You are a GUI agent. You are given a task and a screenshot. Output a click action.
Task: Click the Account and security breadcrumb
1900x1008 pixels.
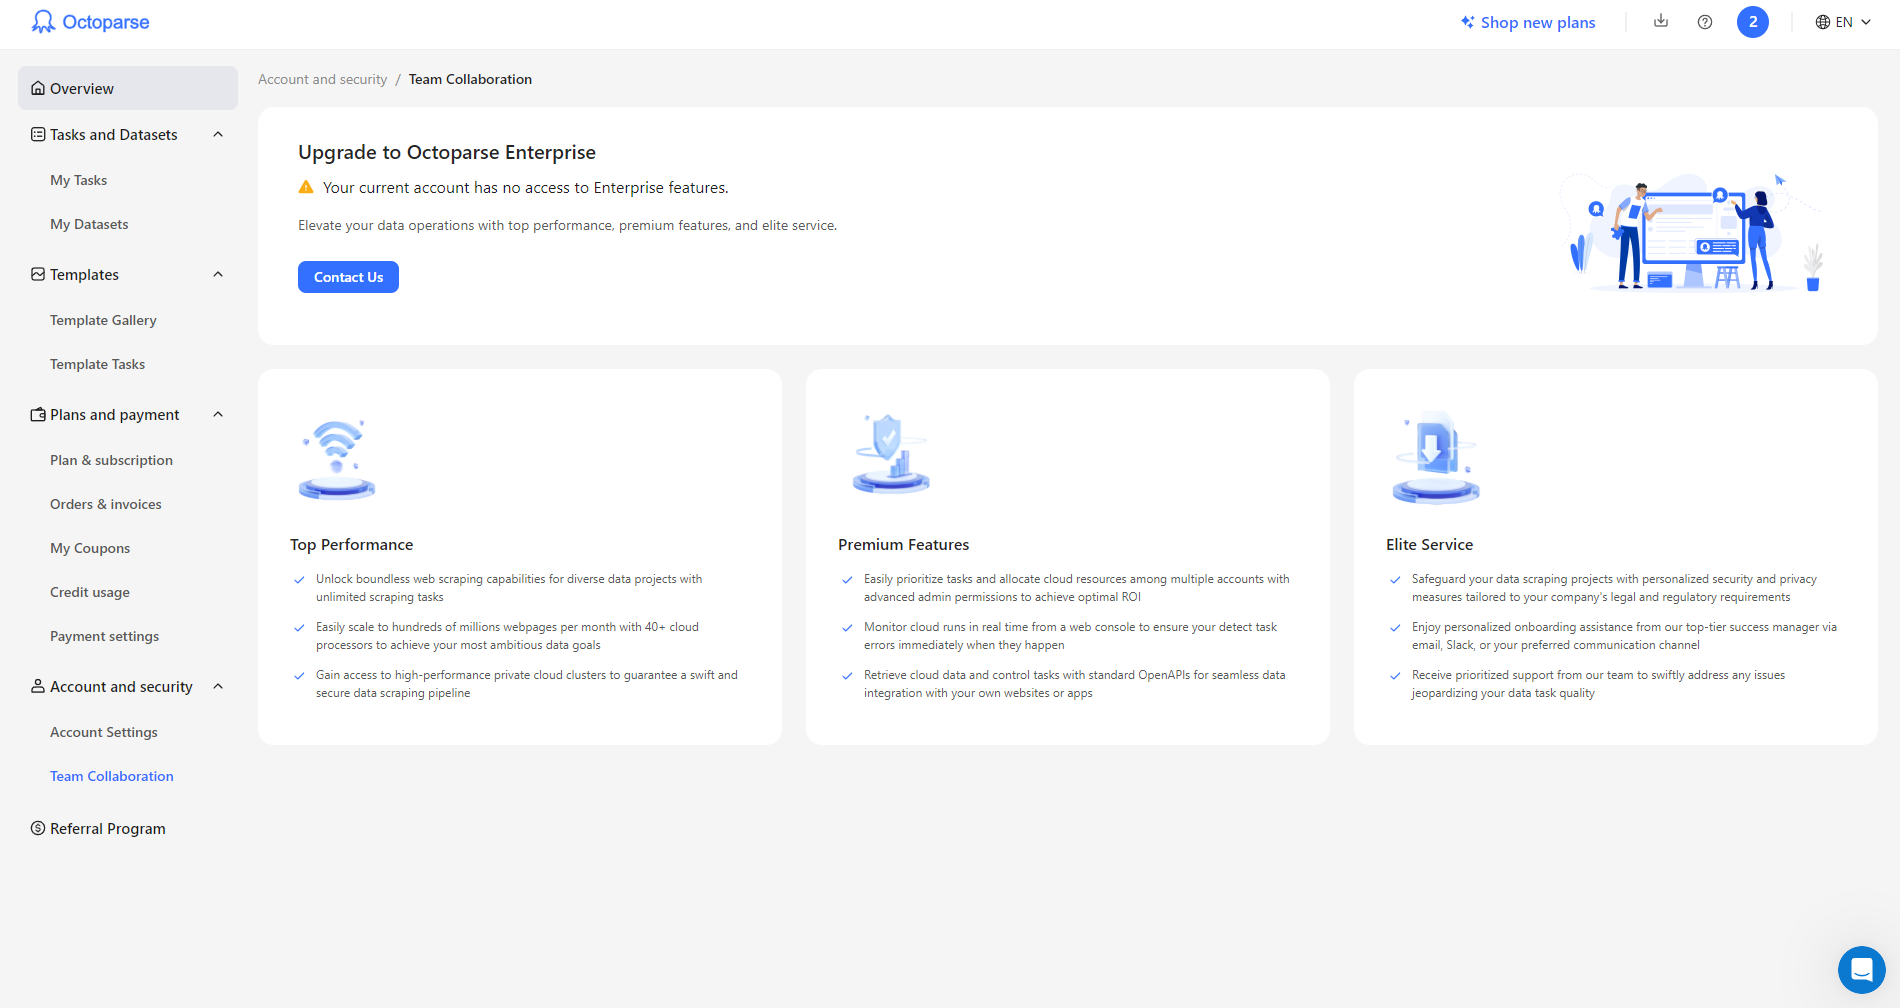coord(322,79)
